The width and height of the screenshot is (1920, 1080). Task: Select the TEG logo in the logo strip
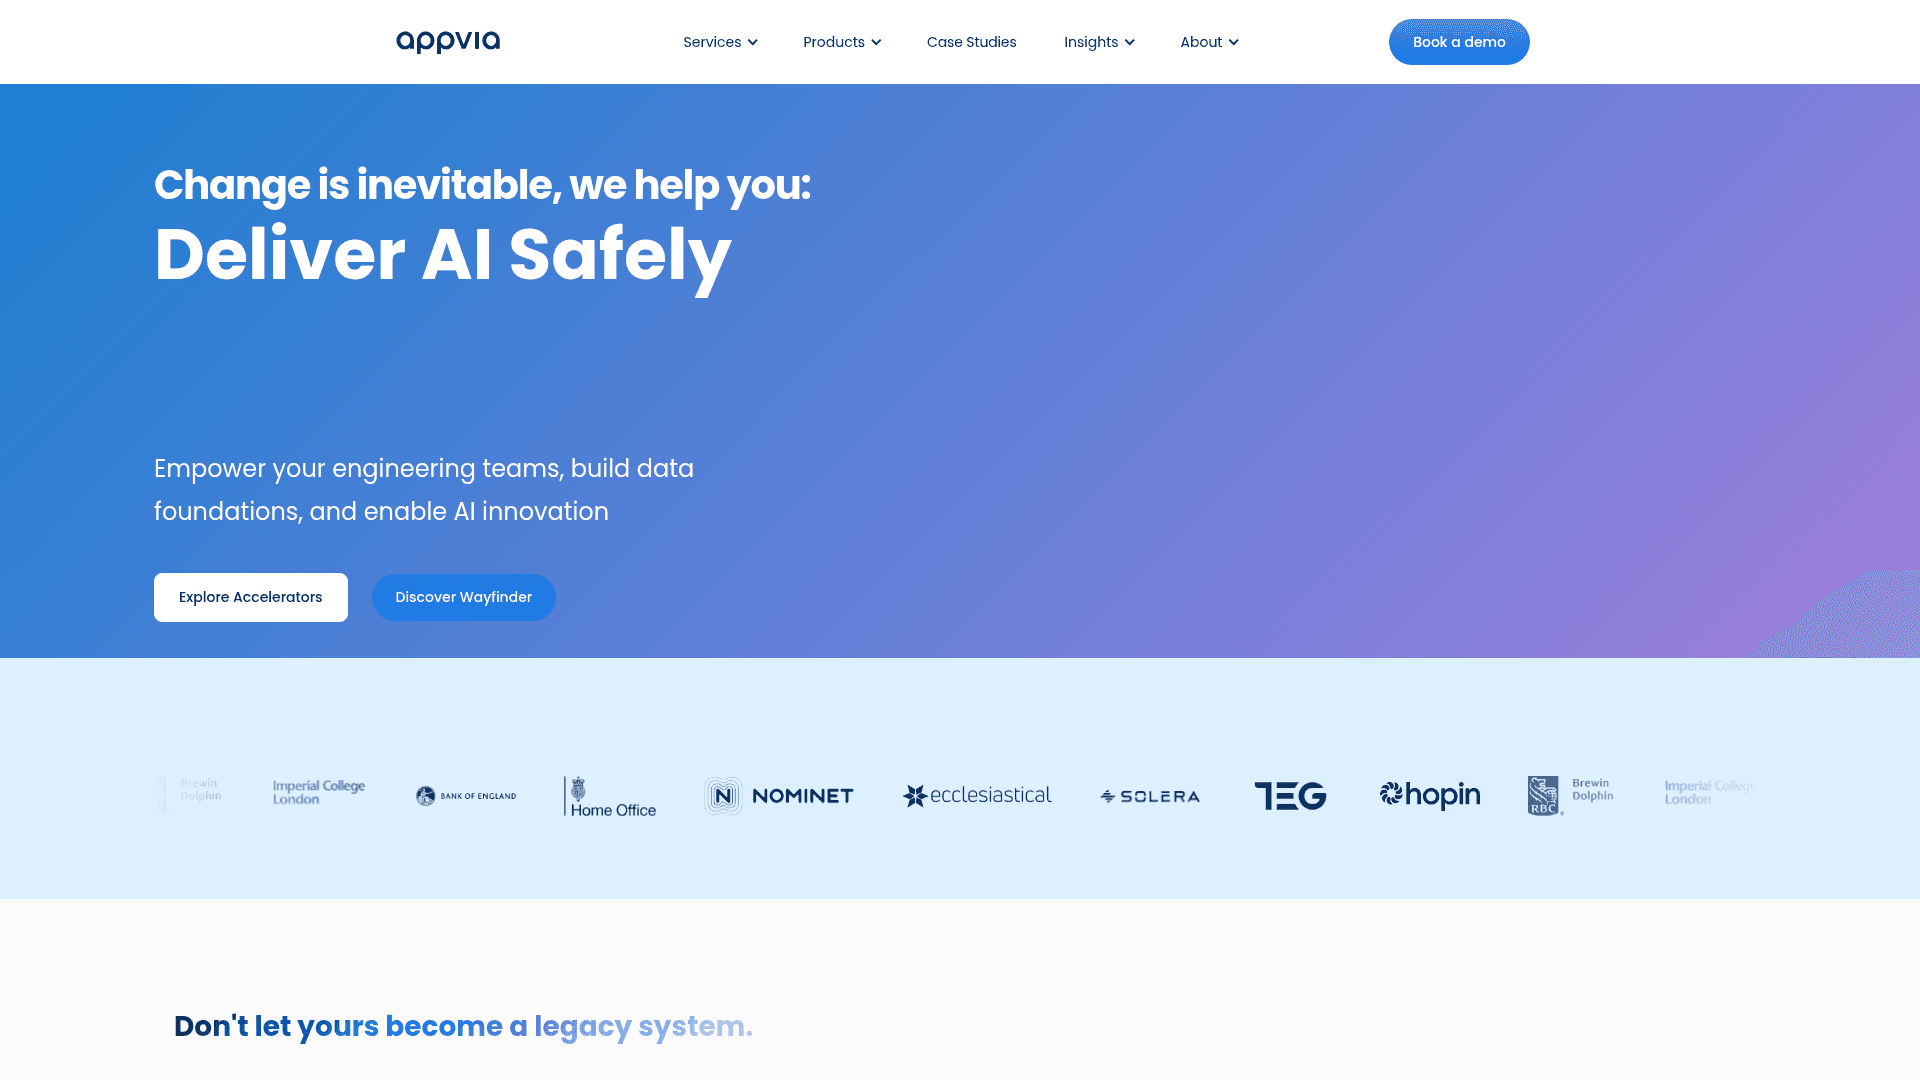point(1290,795)
